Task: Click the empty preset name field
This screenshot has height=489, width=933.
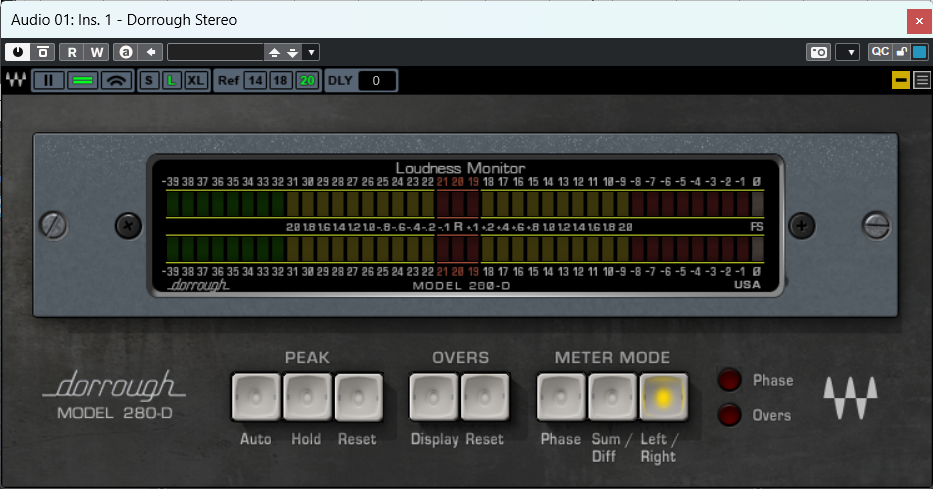Action: click(214, 52)
